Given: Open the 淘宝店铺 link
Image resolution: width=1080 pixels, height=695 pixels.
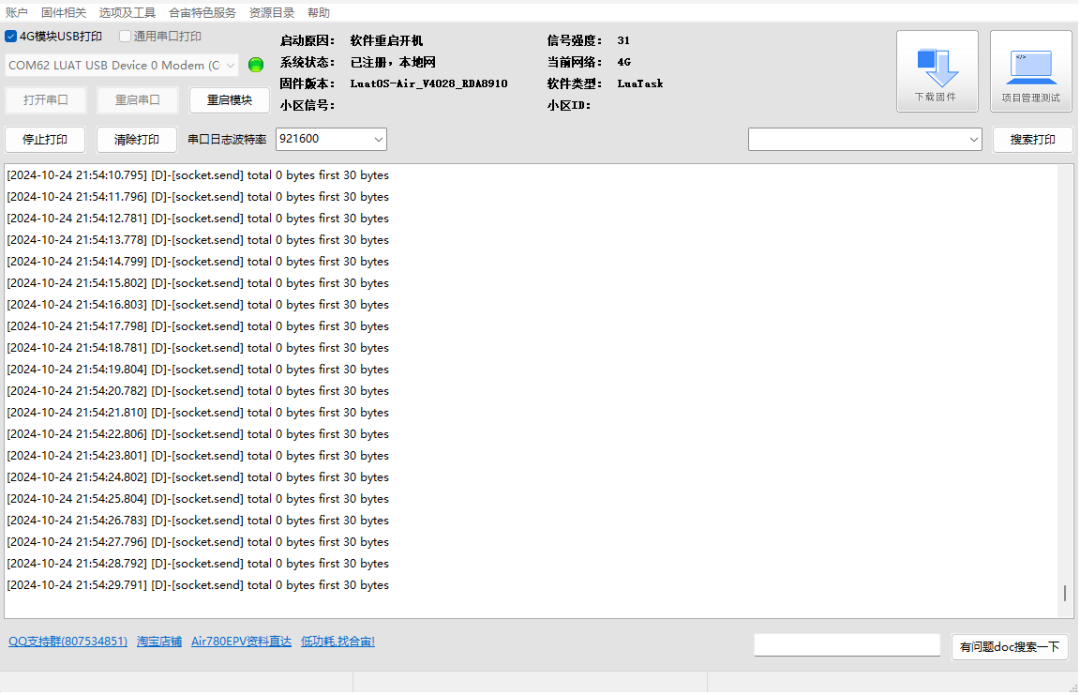Looking at the screenshot, I should pos(159,641).
